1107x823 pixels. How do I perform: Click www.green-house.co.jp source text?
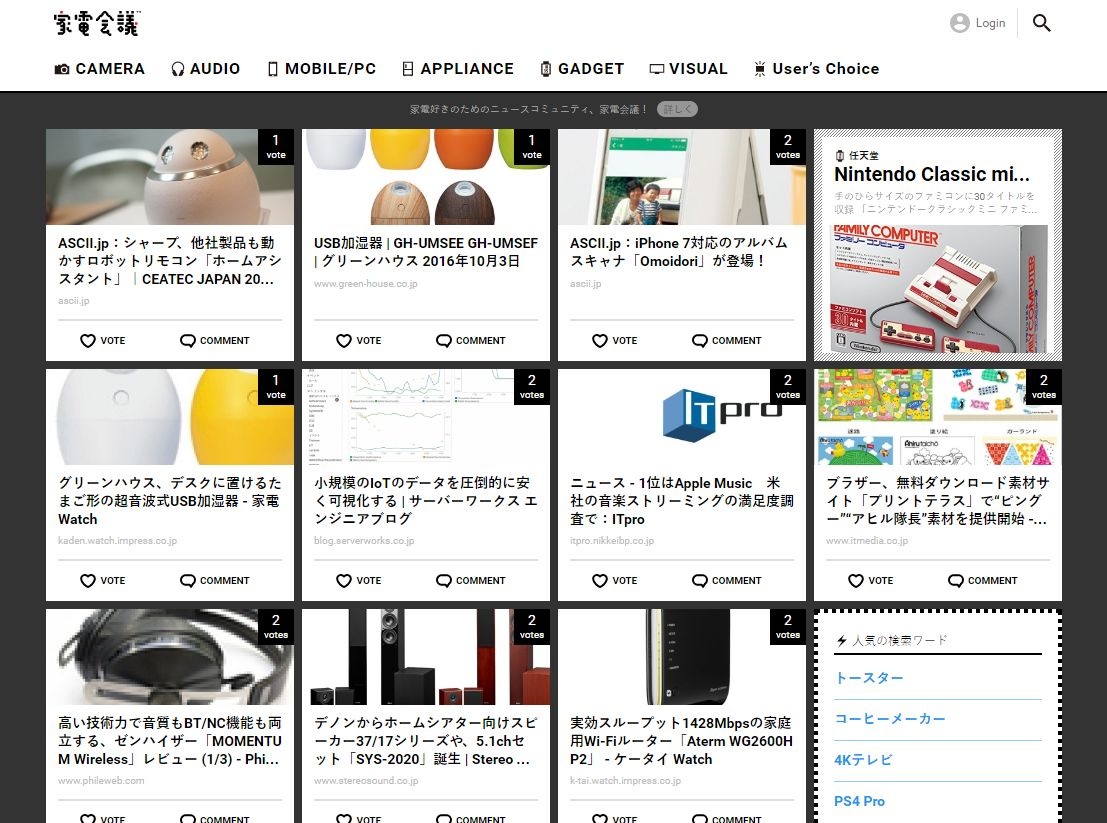click(x=366, y=284)
